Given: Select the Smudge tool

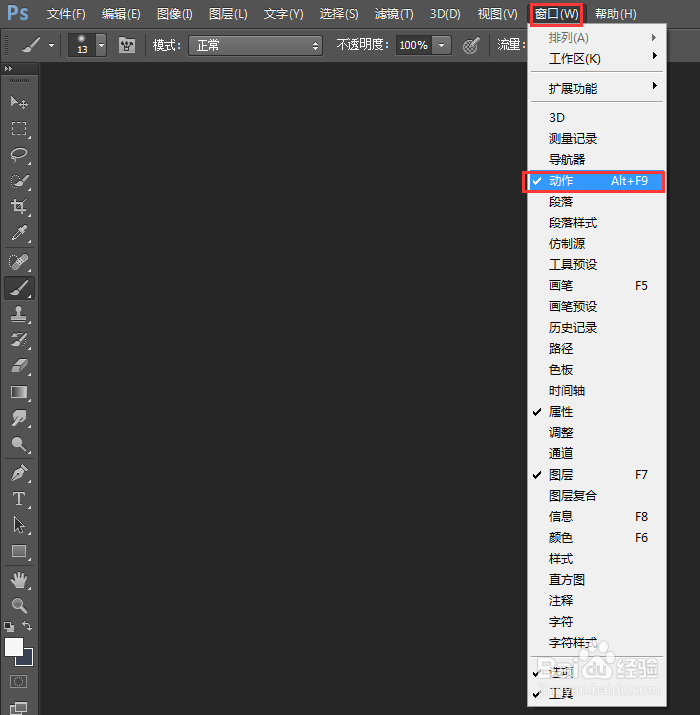Looking at the screenshot, I should point(19,418).
